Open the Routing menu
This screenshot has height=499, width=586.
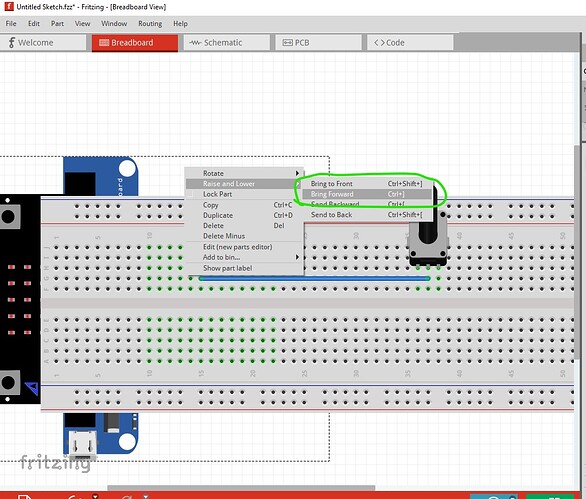150,24
